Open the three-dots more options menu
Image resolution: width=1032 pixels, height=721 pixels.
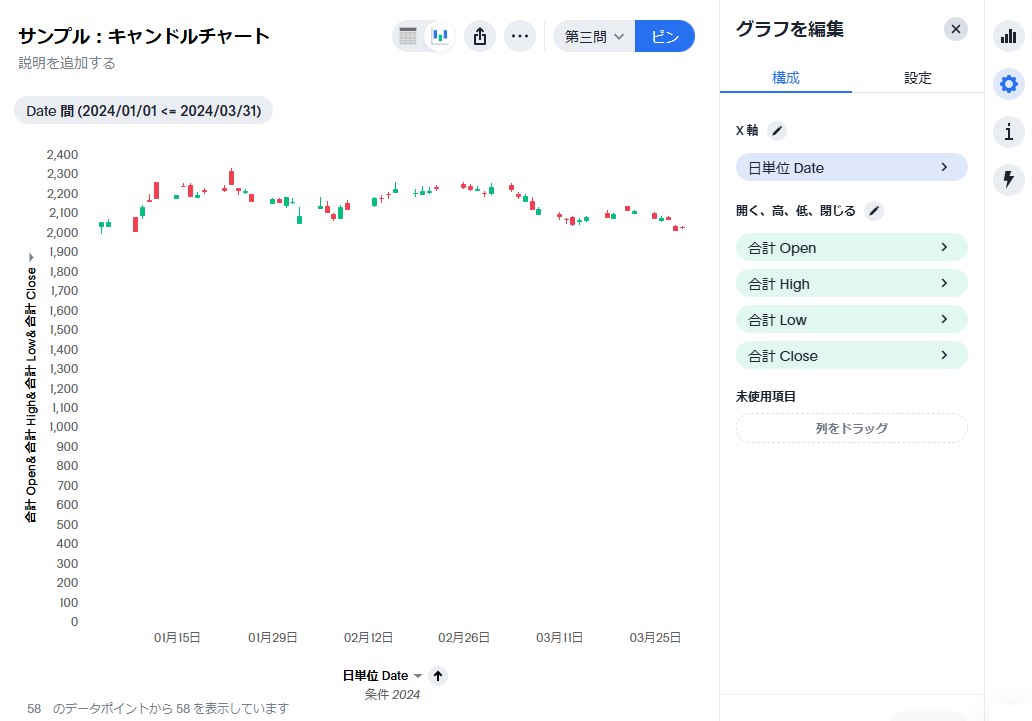tap(519, 37)
